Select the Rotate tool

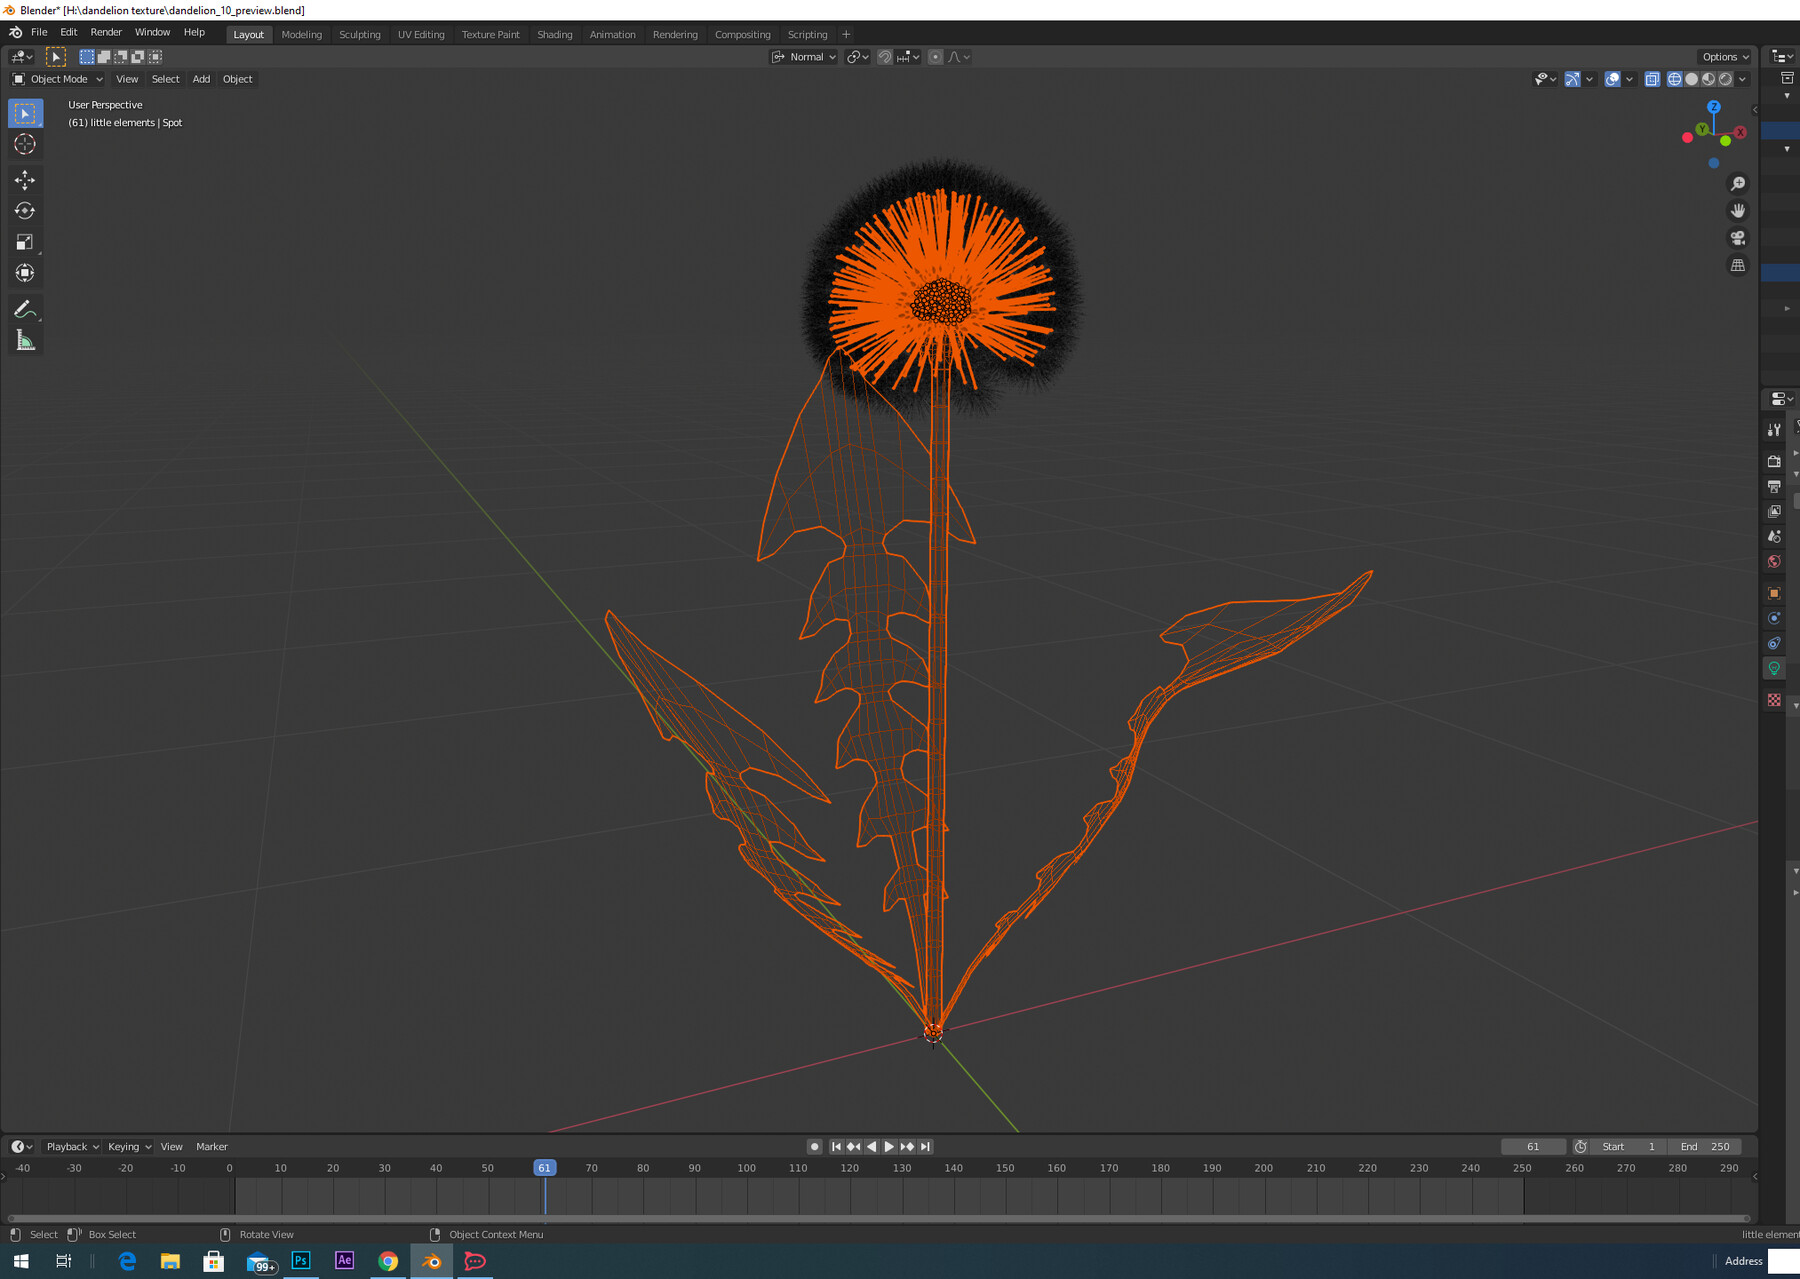tap(25, 211)
